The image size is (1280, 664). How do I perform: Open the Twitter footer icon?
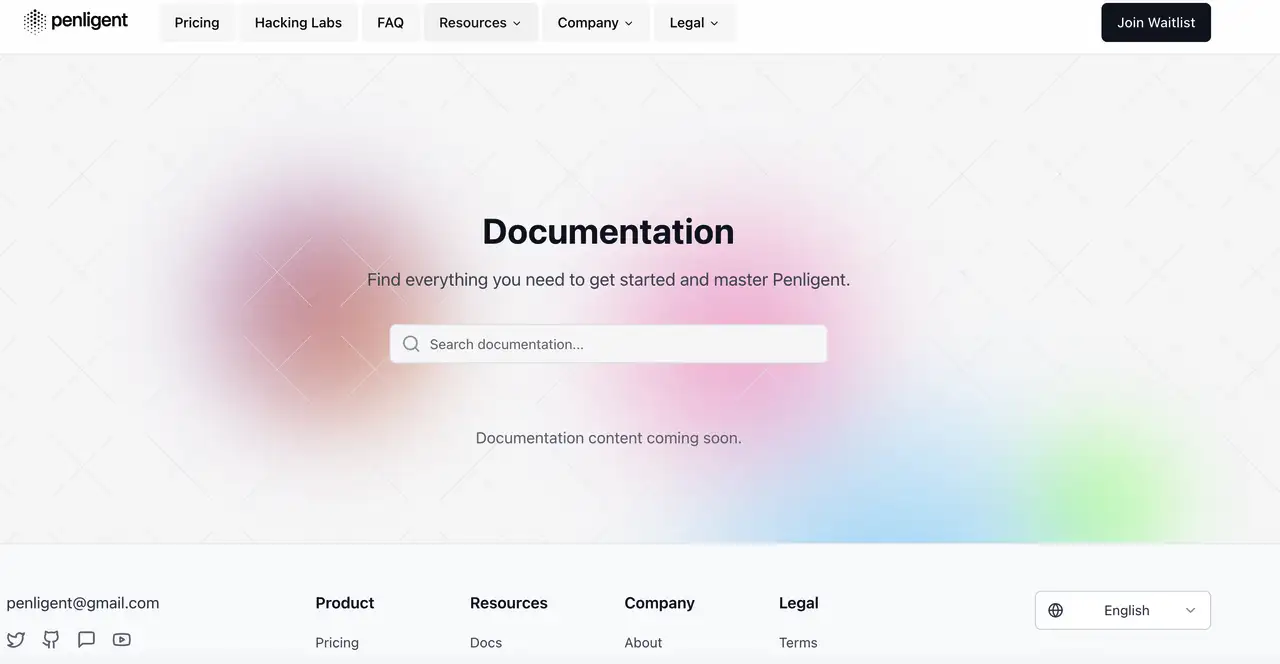pyautogui.click(x=16, y=640)
